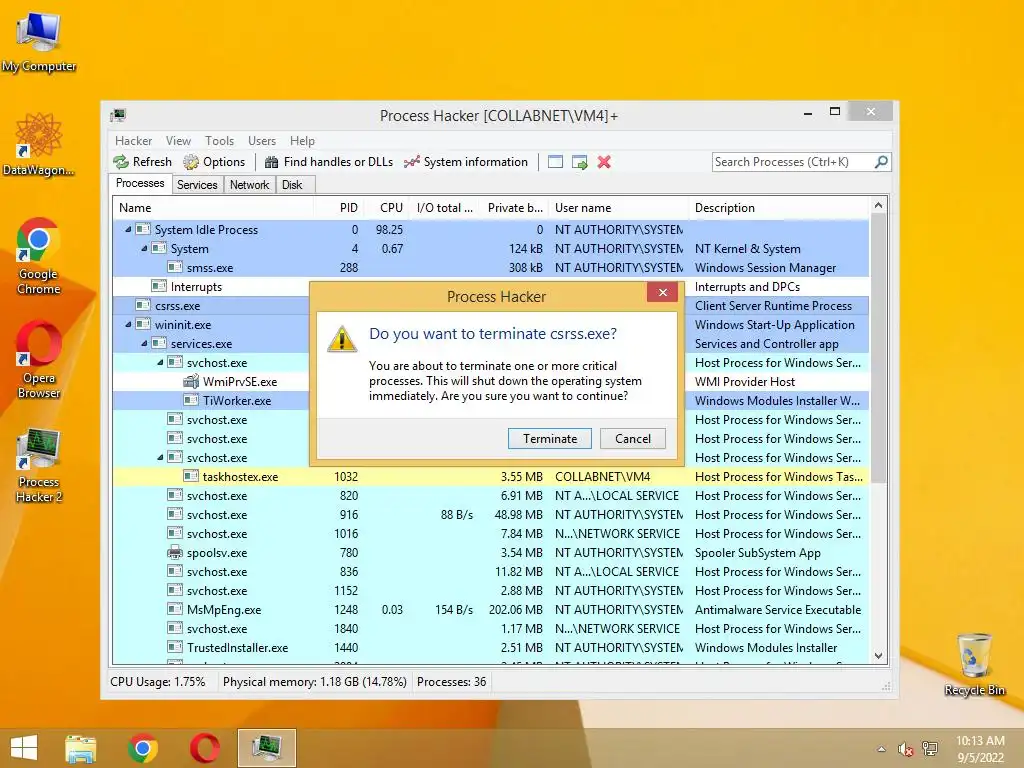
Task: Open Find handles or DLLs
Action: click(x=328, y=162)
